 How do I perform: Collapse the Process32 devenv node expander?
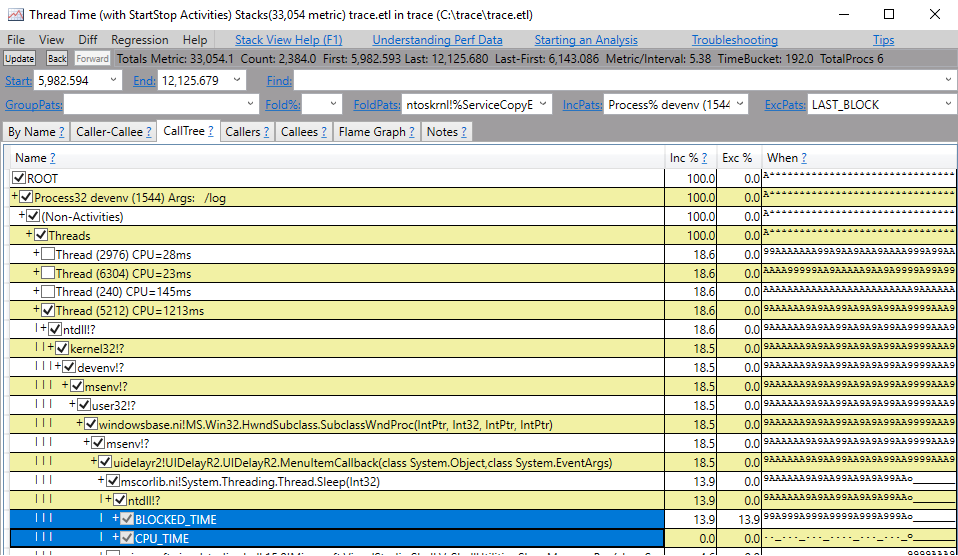point(15,197)
